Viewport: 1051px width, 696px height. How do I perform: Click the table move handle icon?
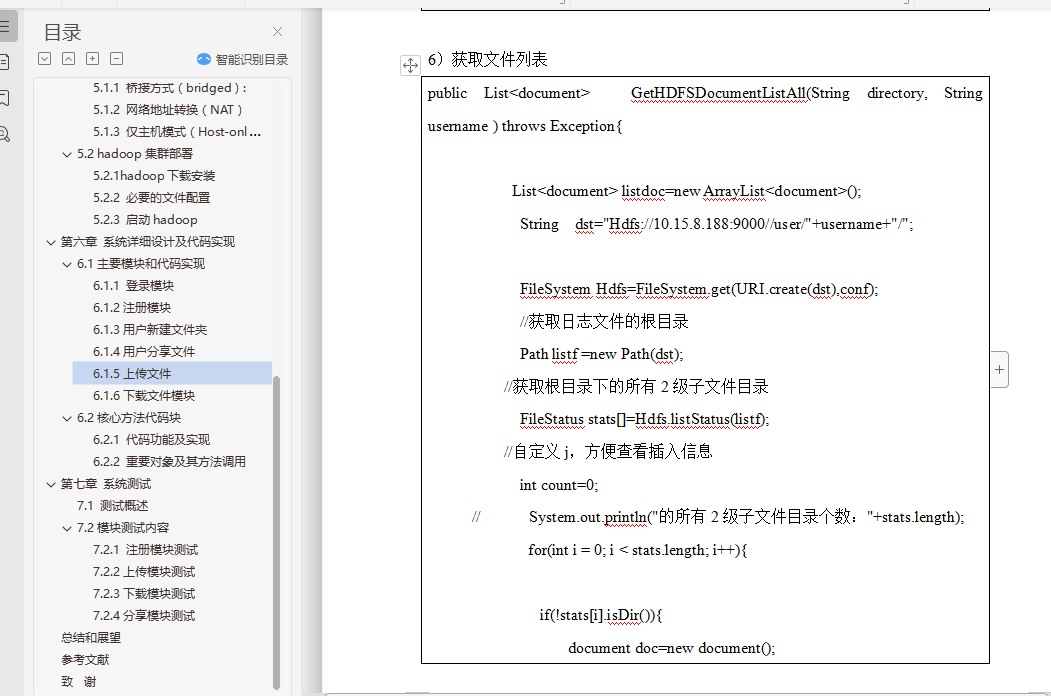click(410, 65)
